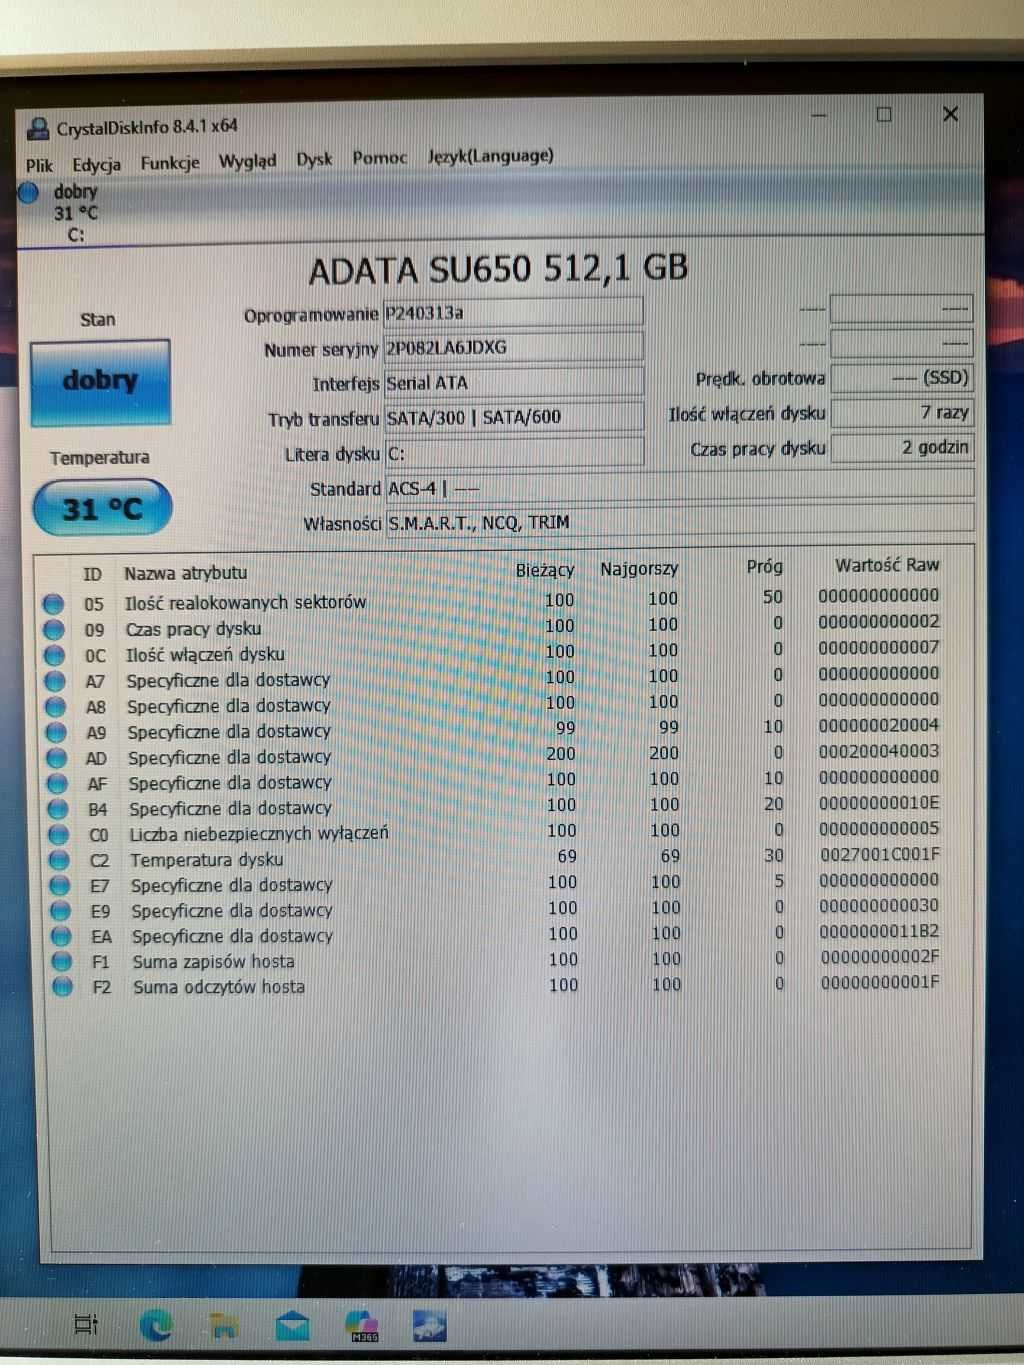Click status dot of attribute F2

[x=63, y=987]
